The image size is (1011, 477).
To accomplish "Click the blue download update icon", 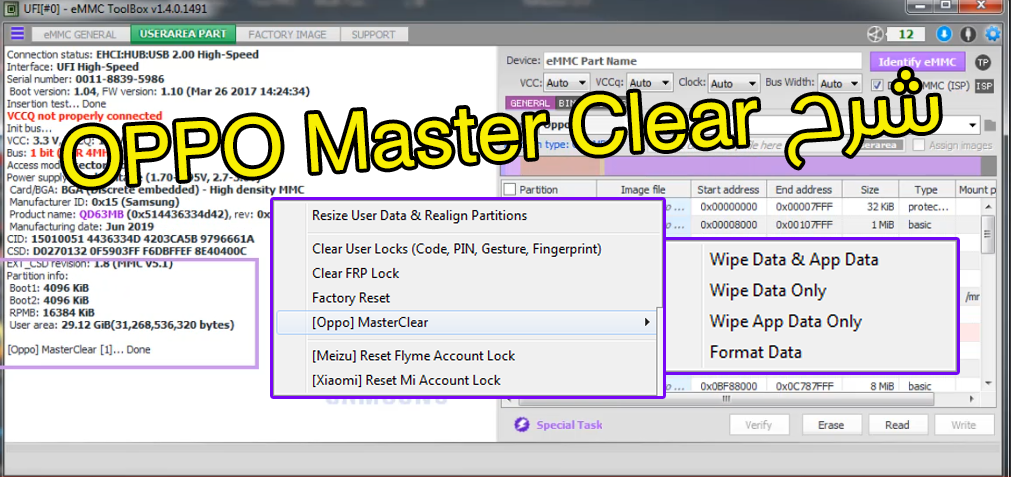I will [x=944, y=34].
